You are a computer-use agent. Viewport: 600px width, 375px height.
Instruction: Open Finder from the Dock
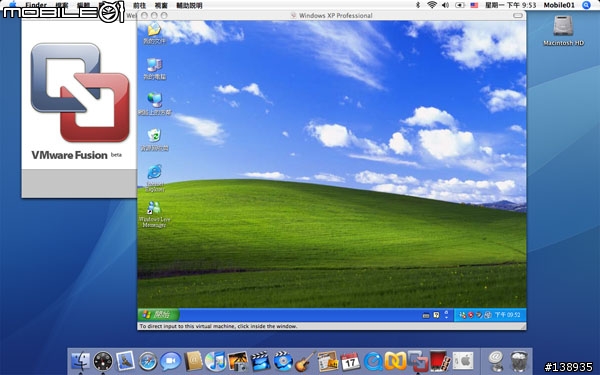pos(80,360)
